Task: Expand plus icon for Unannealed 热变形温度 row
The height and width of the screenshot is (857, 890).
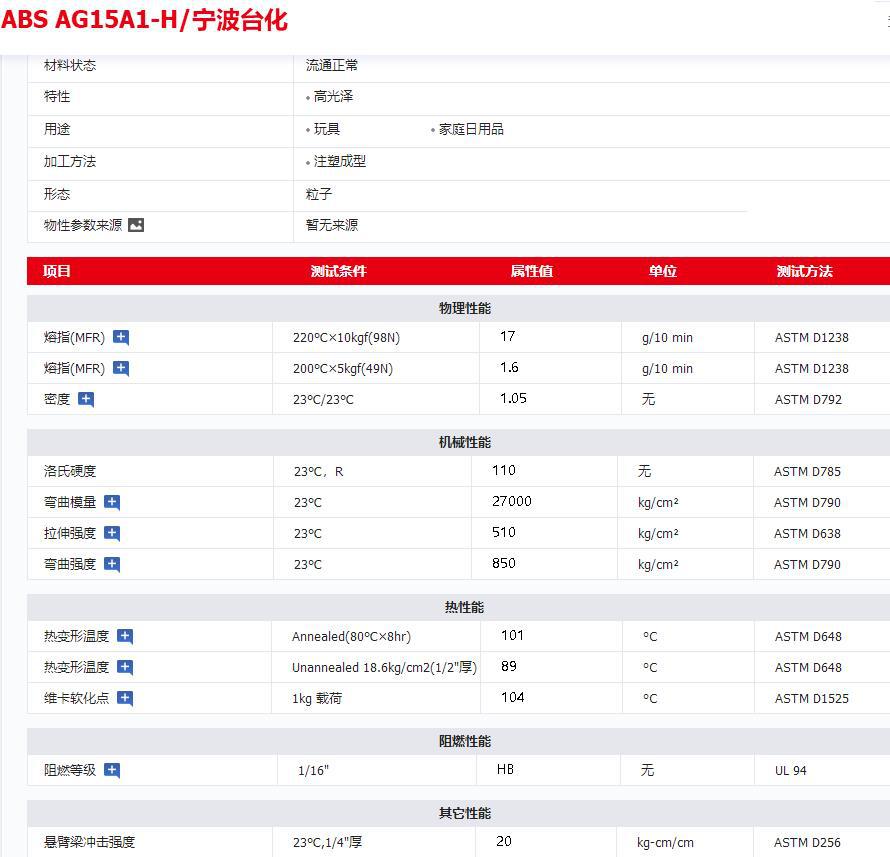Action: (x=125, y=667)
